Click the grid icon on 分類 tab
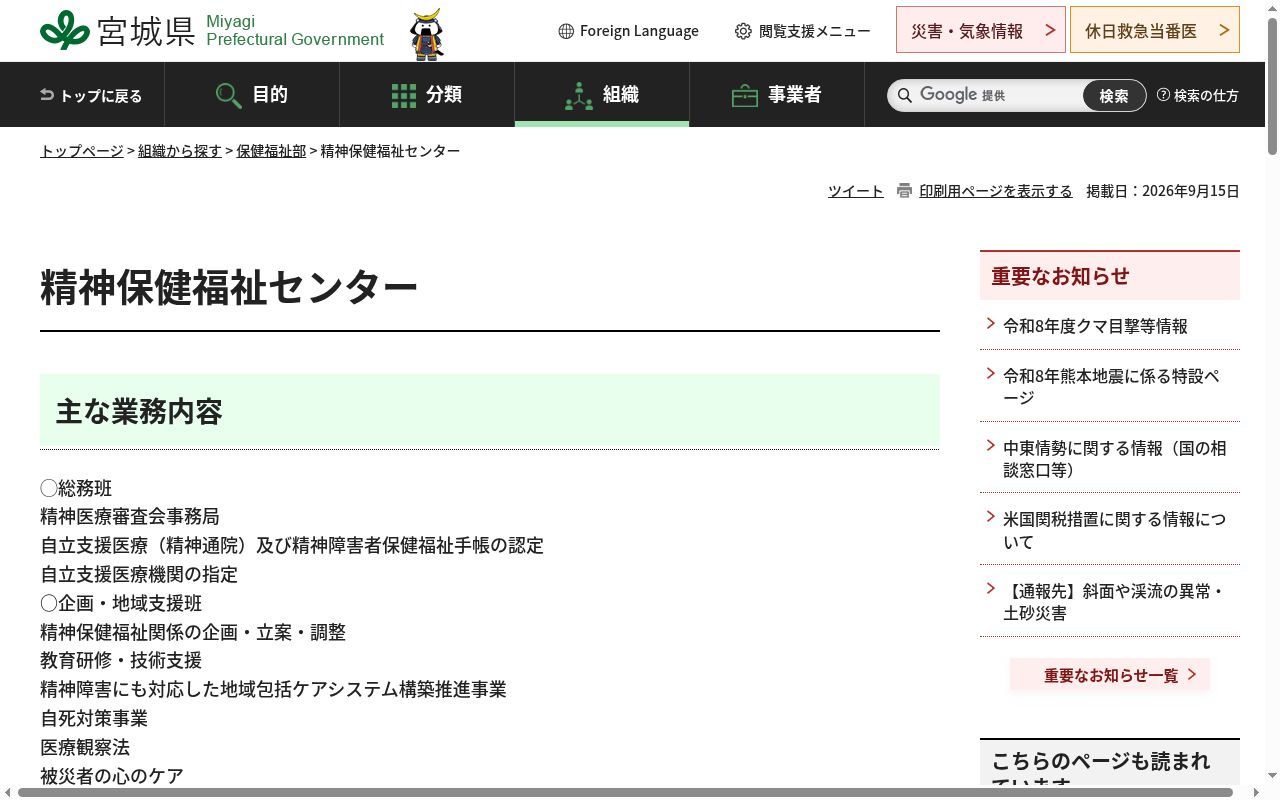The width and height of the screenshot is (1280, 800). pos(404,95)
